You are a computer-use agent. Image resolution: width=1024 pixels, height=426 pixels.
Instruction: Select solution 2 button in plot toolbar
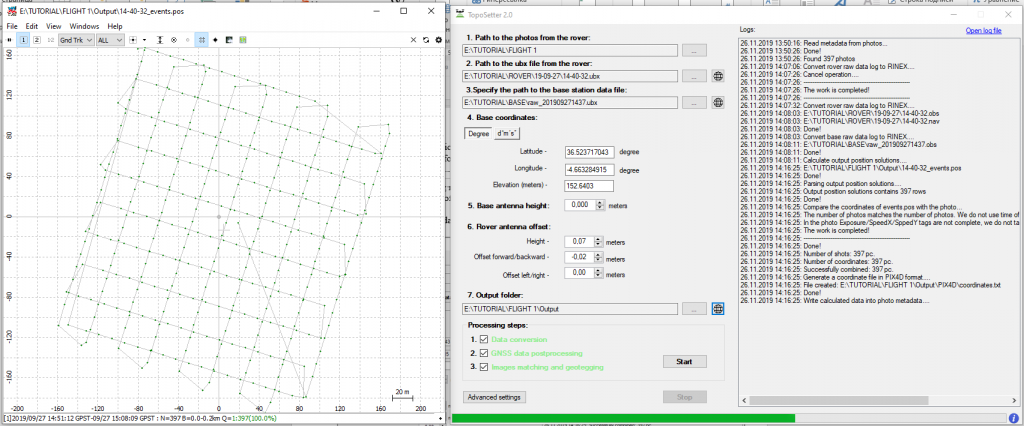(x=37, y=39)
